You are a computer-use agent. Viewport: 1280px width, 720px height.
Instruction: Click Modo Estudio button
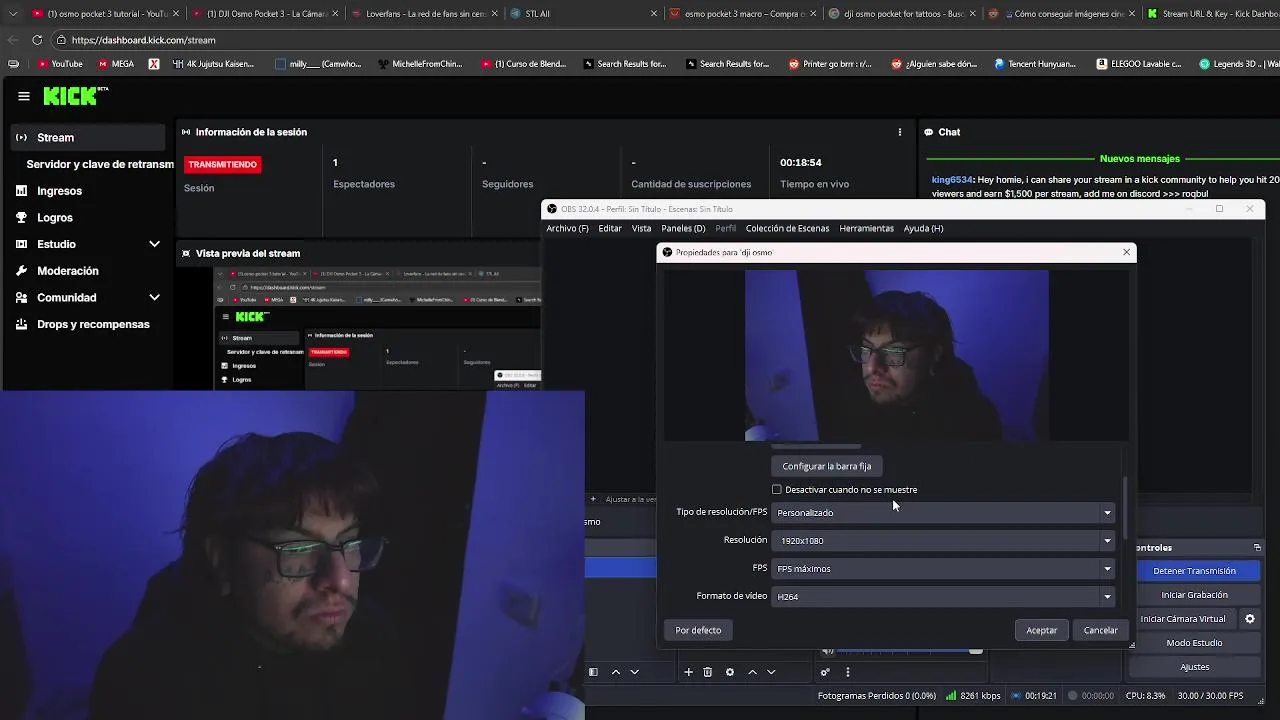[1194, 643]
